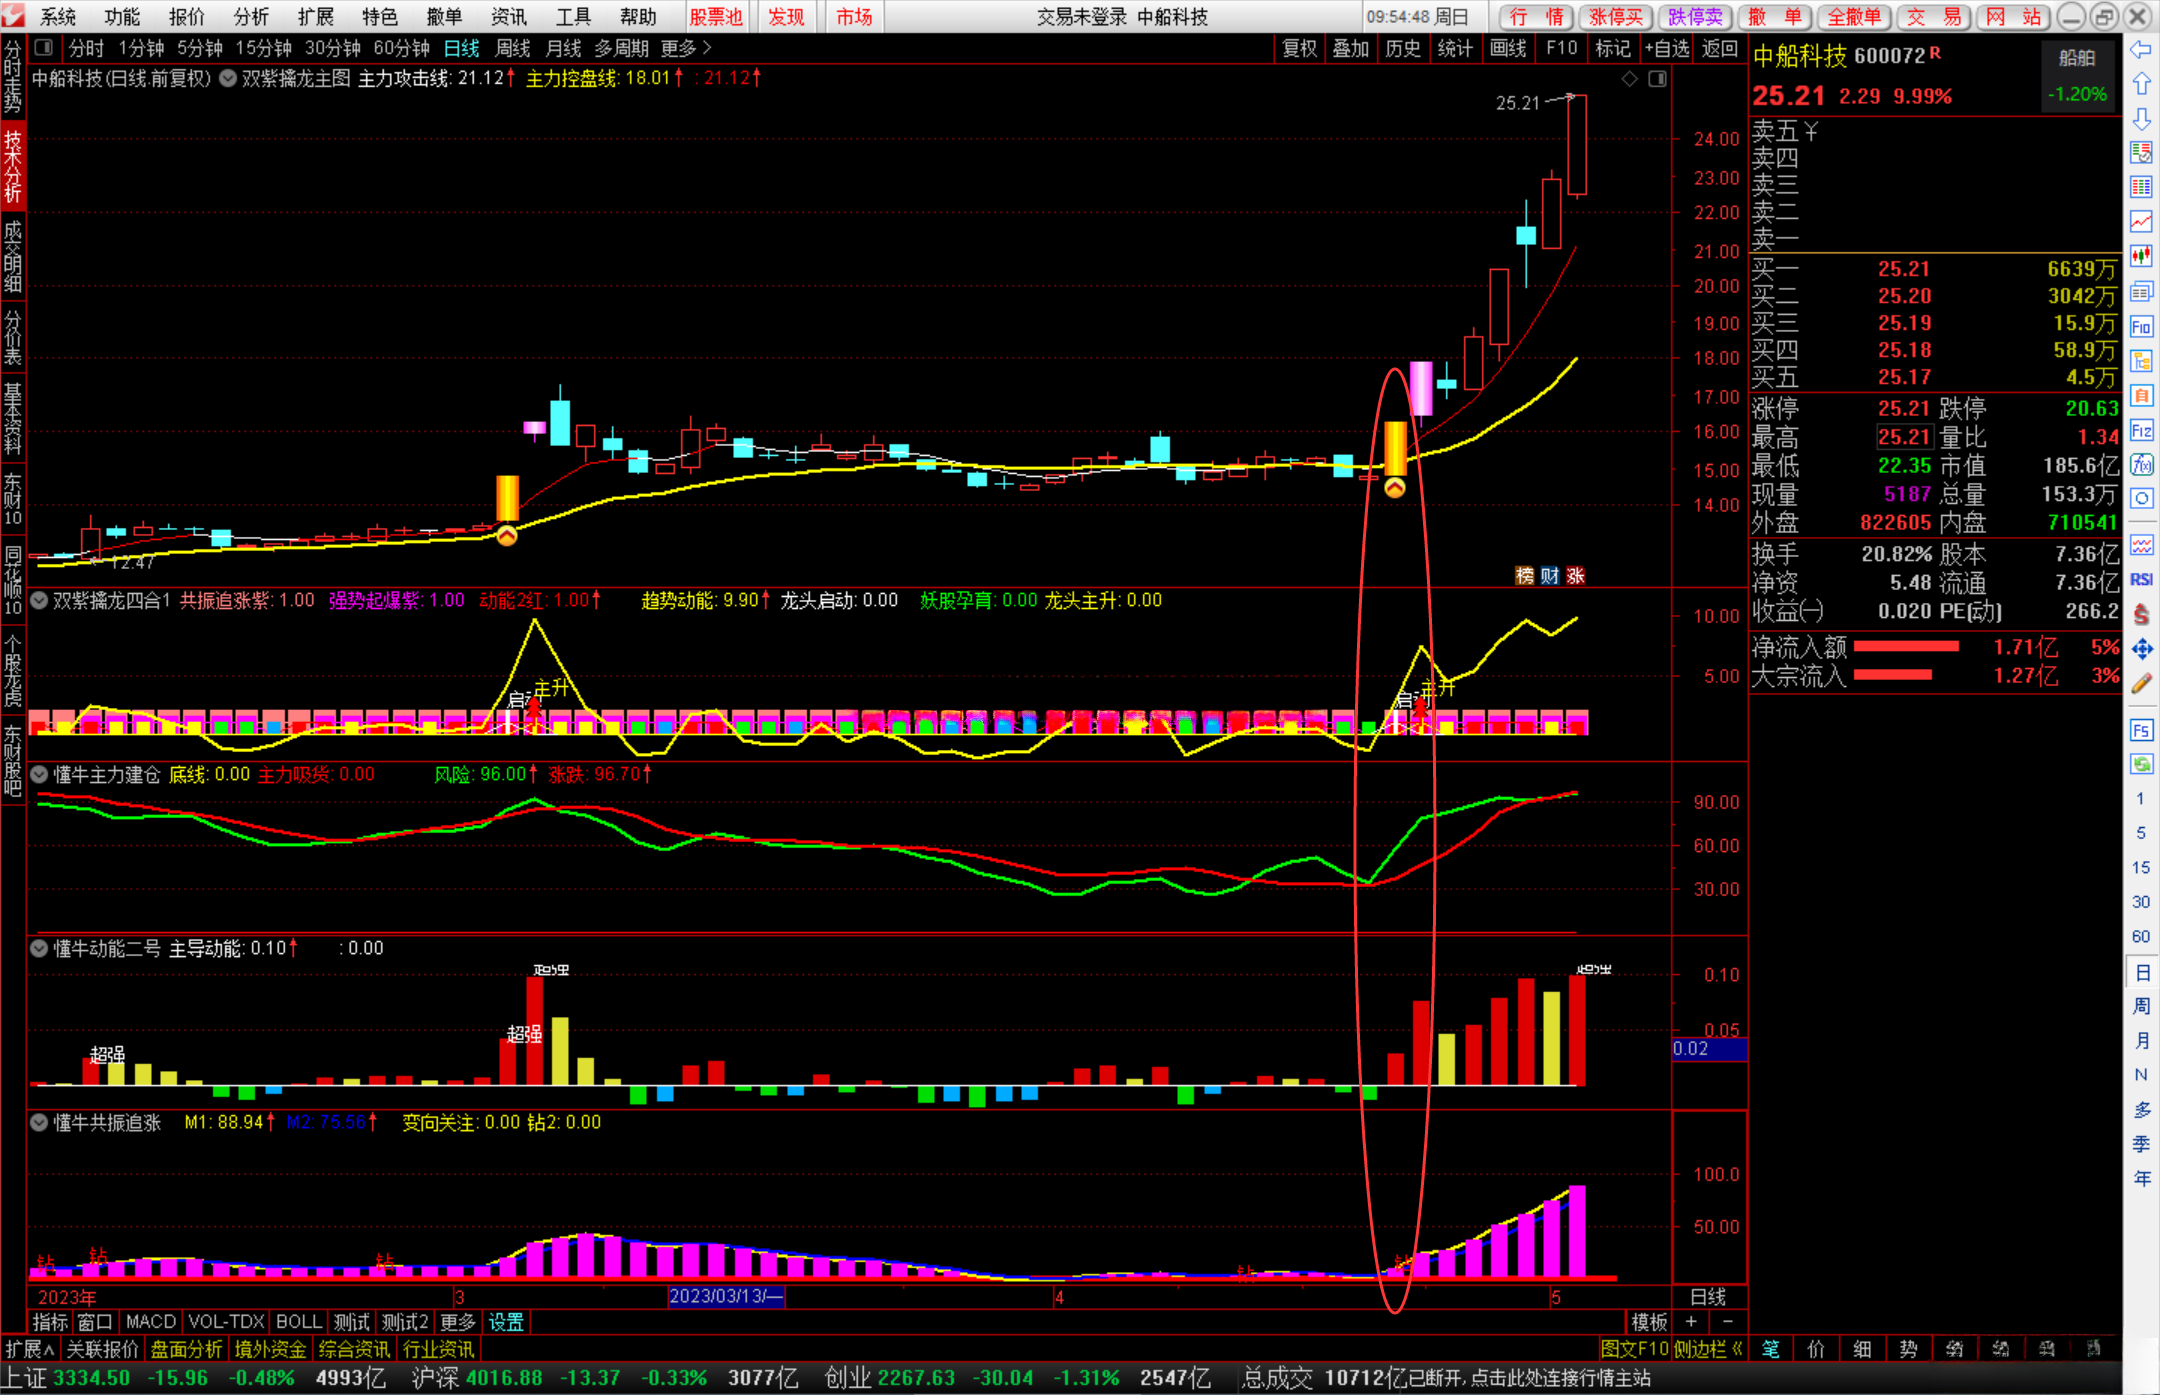2160x1395 pixels.
Task: Open the F10 info sidebar icon
Action: click(x=2141, y=326)
